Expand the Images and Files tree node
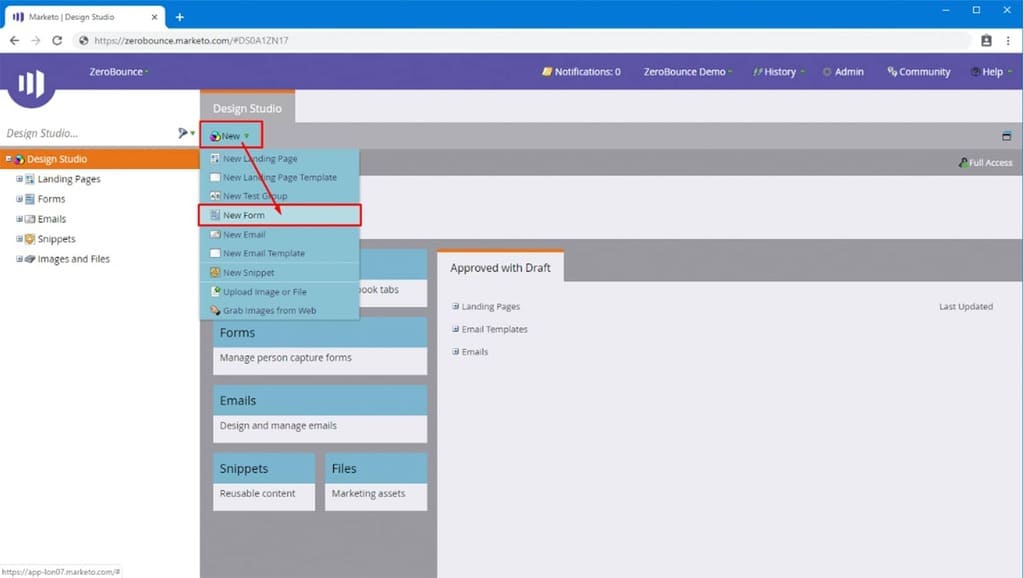 pyautogui.click(x=20, y=259)
